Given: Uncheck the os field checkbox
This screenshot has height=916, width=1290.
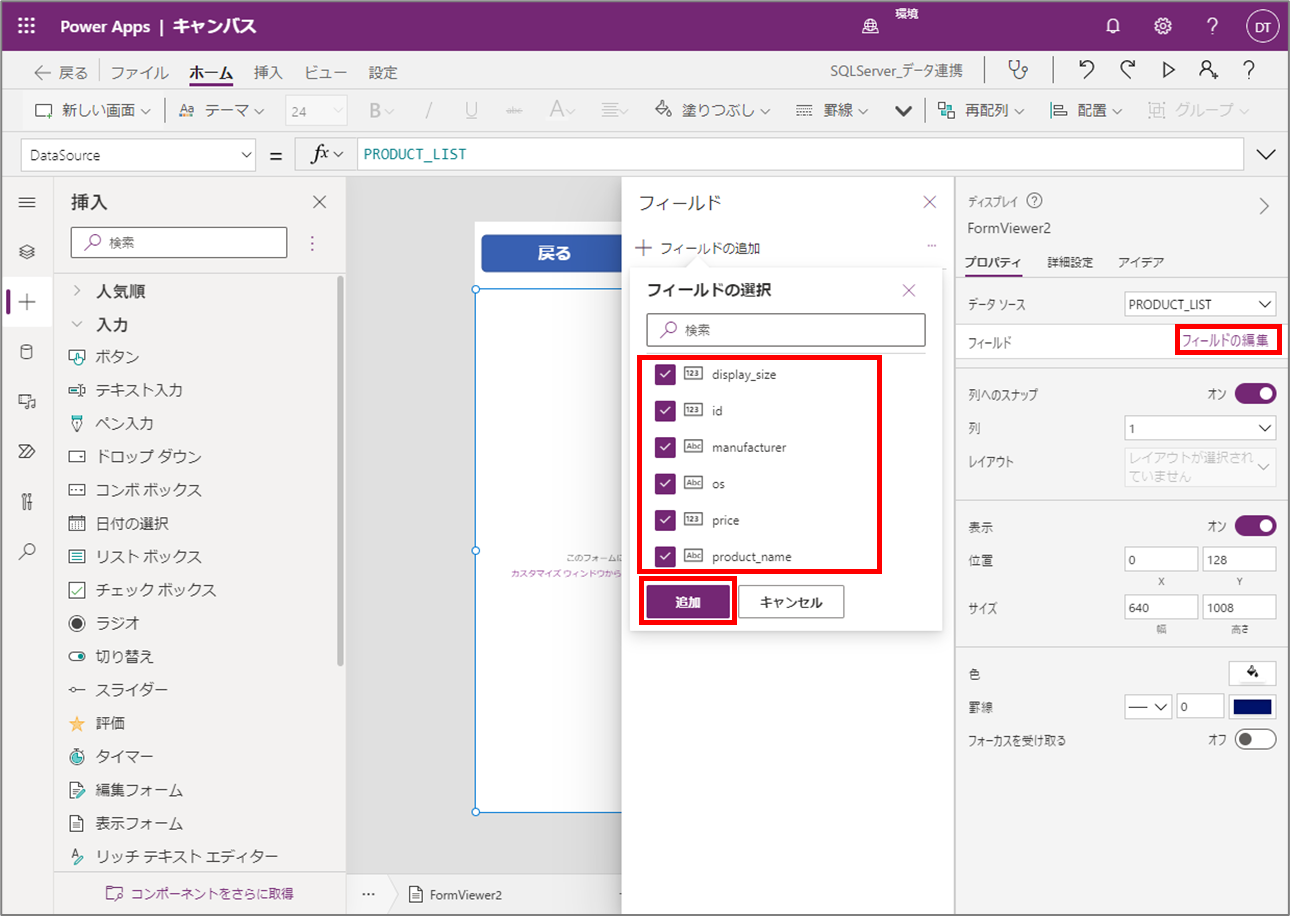Looking at the screenshot, I should [665, 483].
